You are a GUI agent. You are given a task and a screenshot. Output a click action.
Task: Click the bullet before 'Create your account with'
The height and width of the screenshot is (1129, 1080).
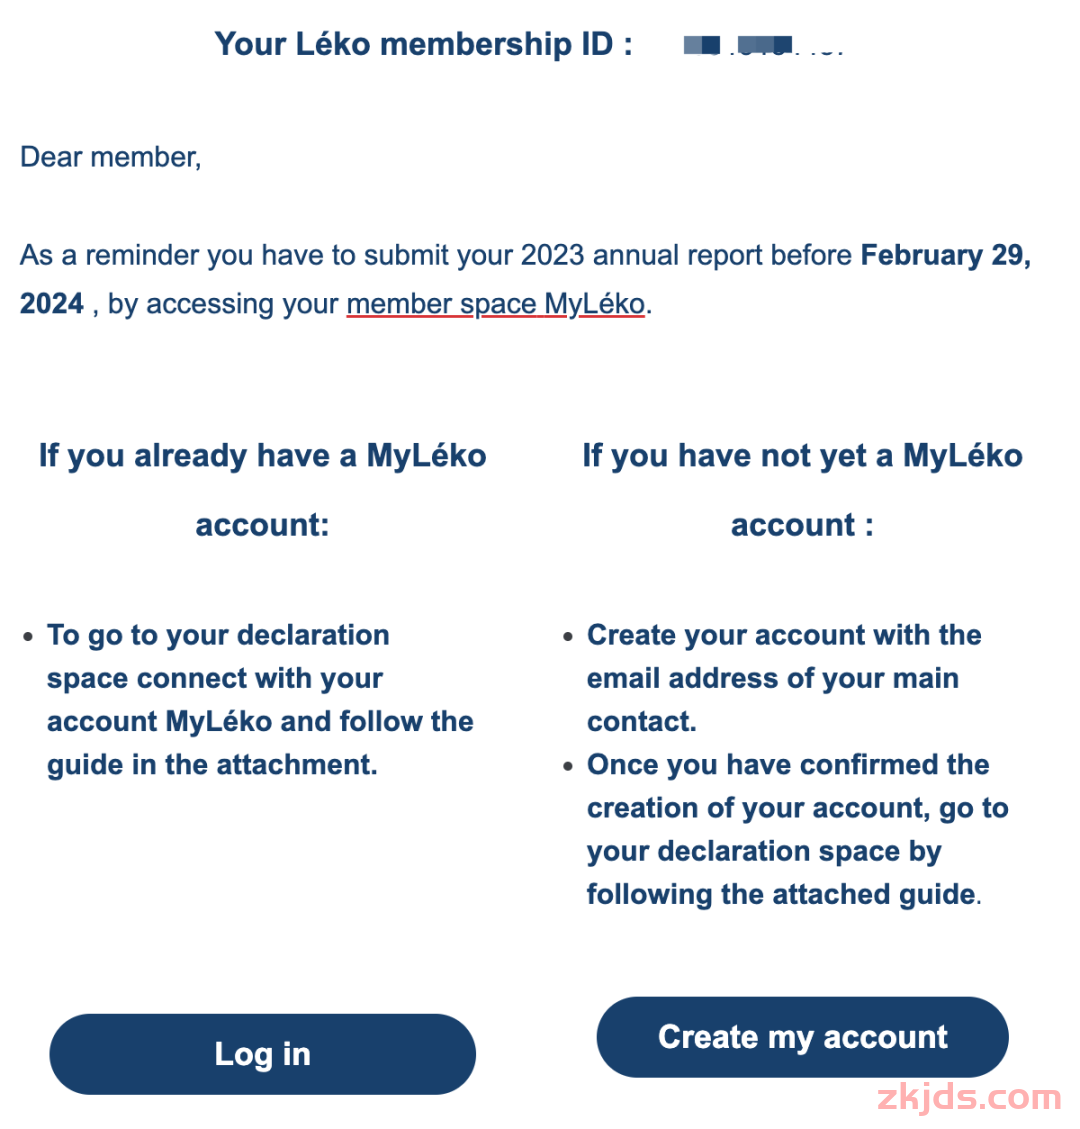tap(568, 637)
